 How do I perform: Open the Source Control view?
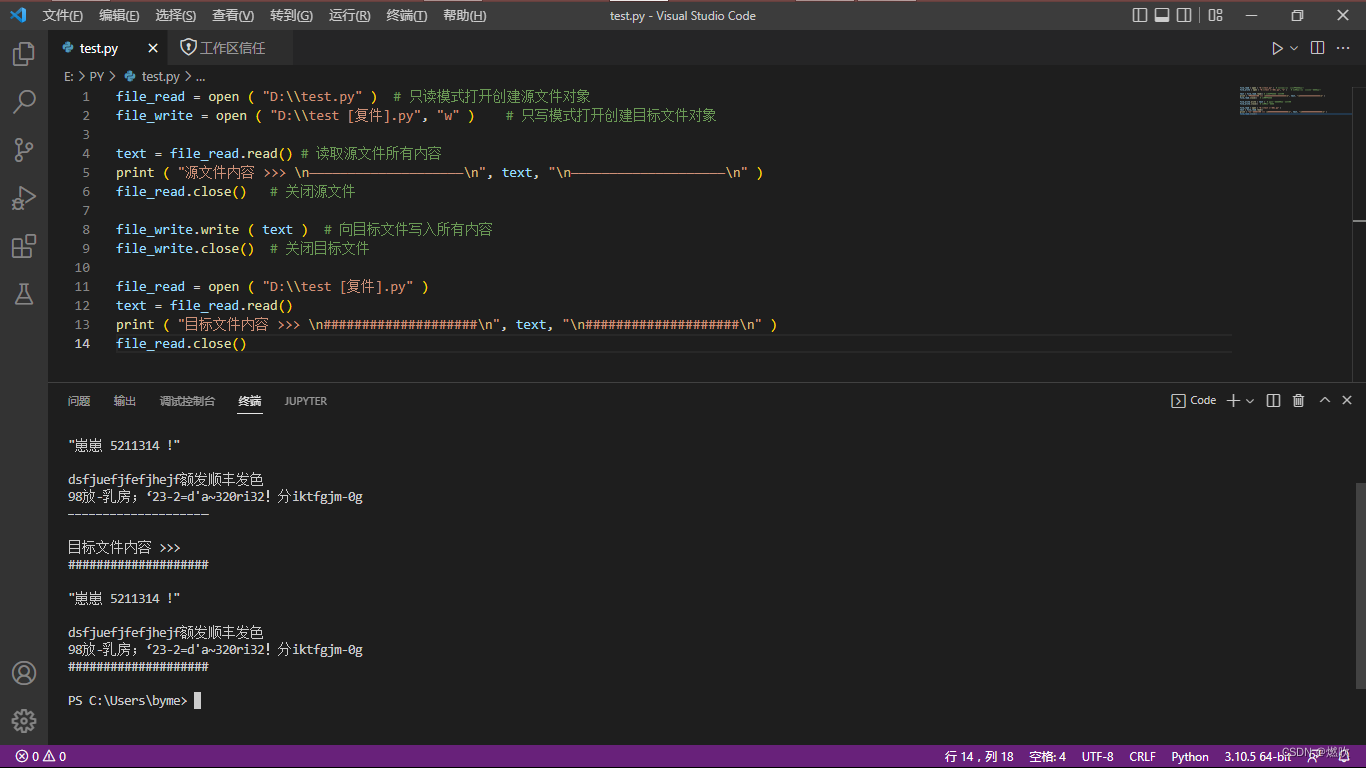pos(24,150)
